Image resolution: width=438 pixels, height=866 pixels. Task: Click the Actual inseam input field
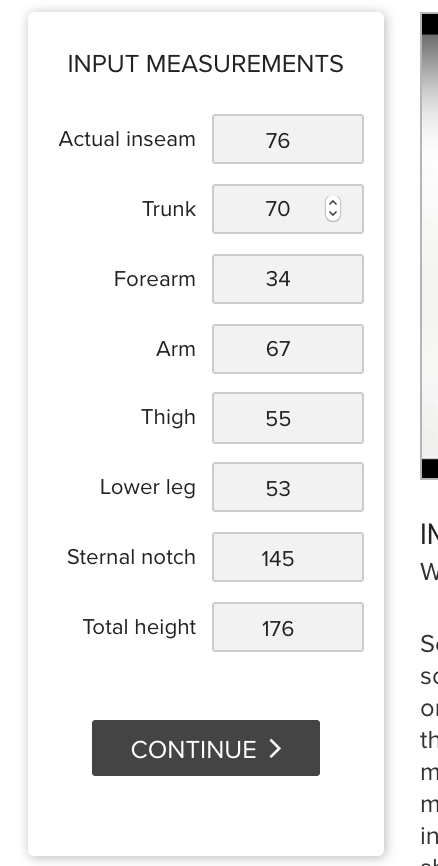click(x=288, y=139)
